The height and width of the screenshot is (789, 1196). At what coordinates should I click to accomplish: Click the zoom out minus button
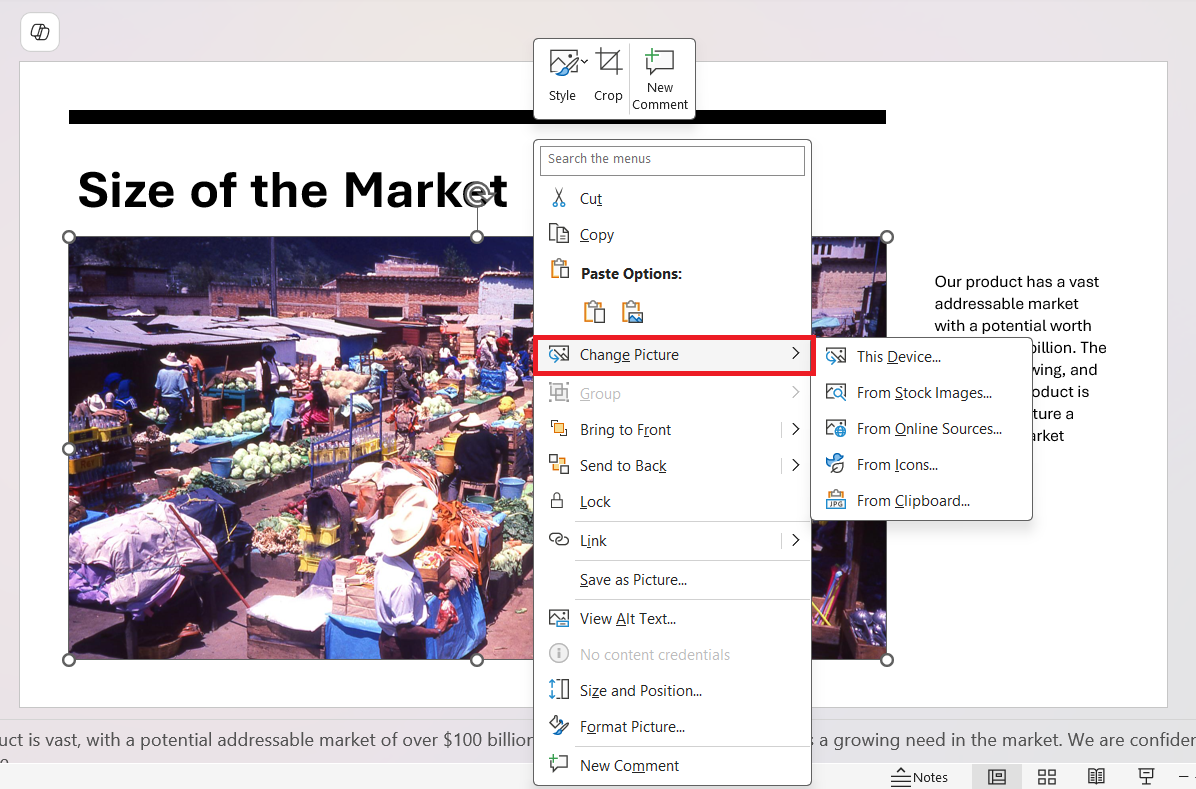point(1185,777)
